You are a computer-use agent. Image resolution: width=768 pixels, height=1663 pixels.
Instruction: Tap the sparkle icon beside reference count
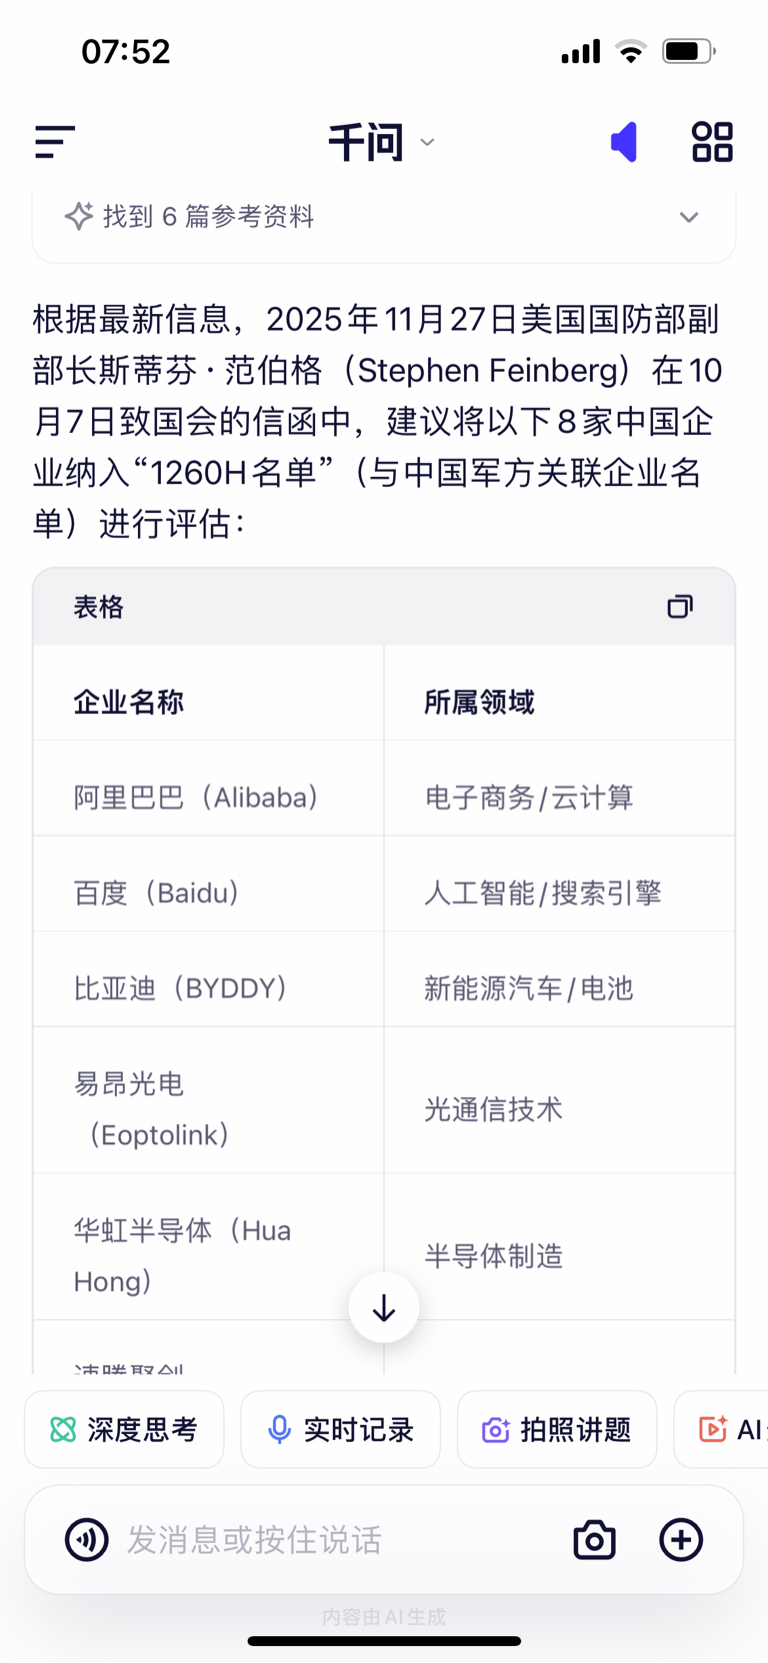point(78,216)
